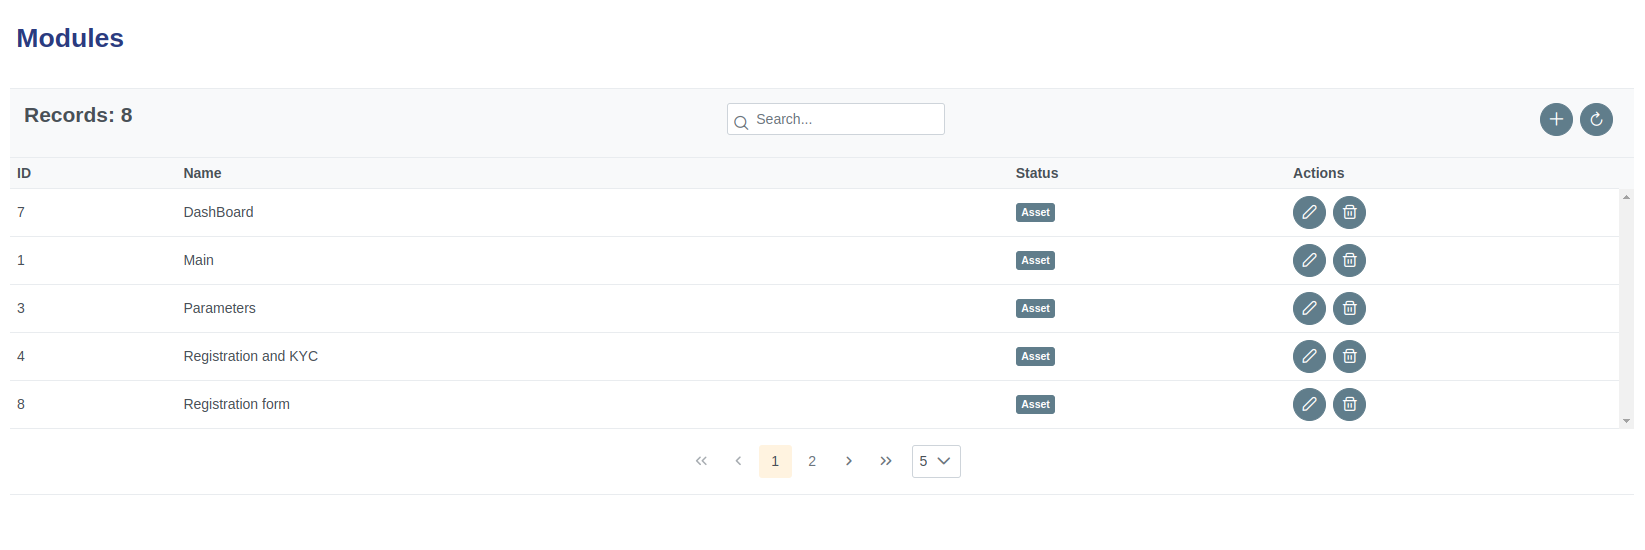Delete the DashBoard module
This screenshot has height=550, width=1645.
point(1349,212)
